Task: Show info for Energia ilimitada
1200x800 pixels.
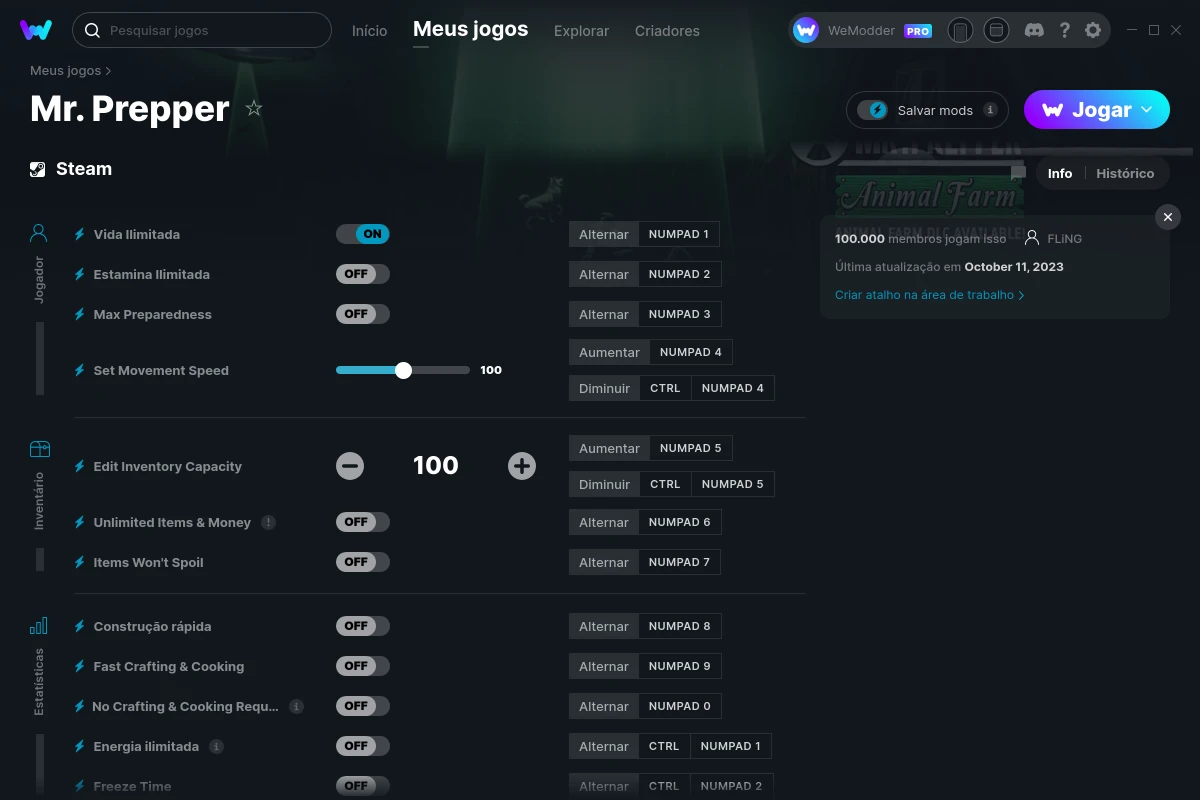Action: point(216,746)
